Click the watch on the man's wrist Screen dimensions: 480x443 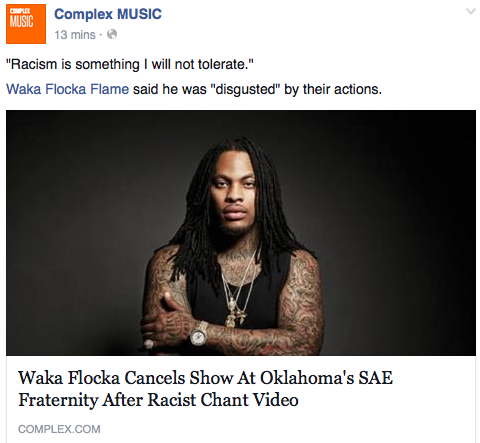pos(199,333)
